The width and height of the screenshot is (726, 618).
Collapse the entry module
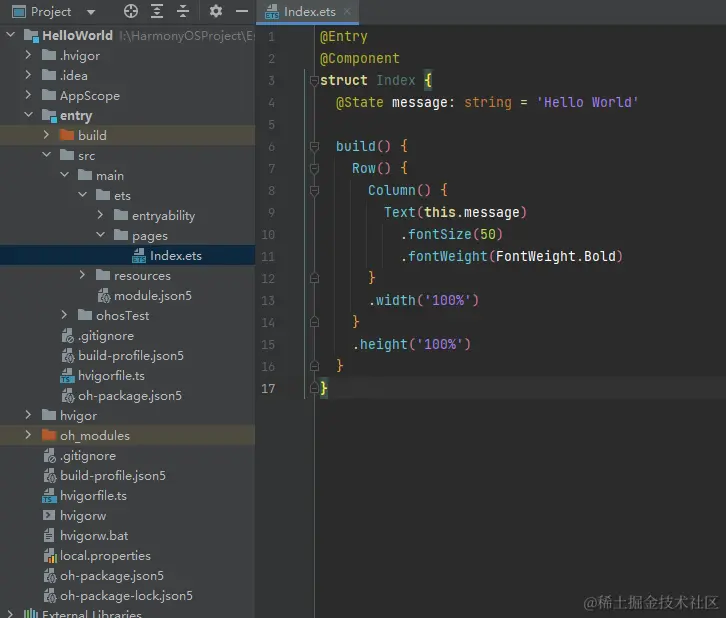[28, 114]
